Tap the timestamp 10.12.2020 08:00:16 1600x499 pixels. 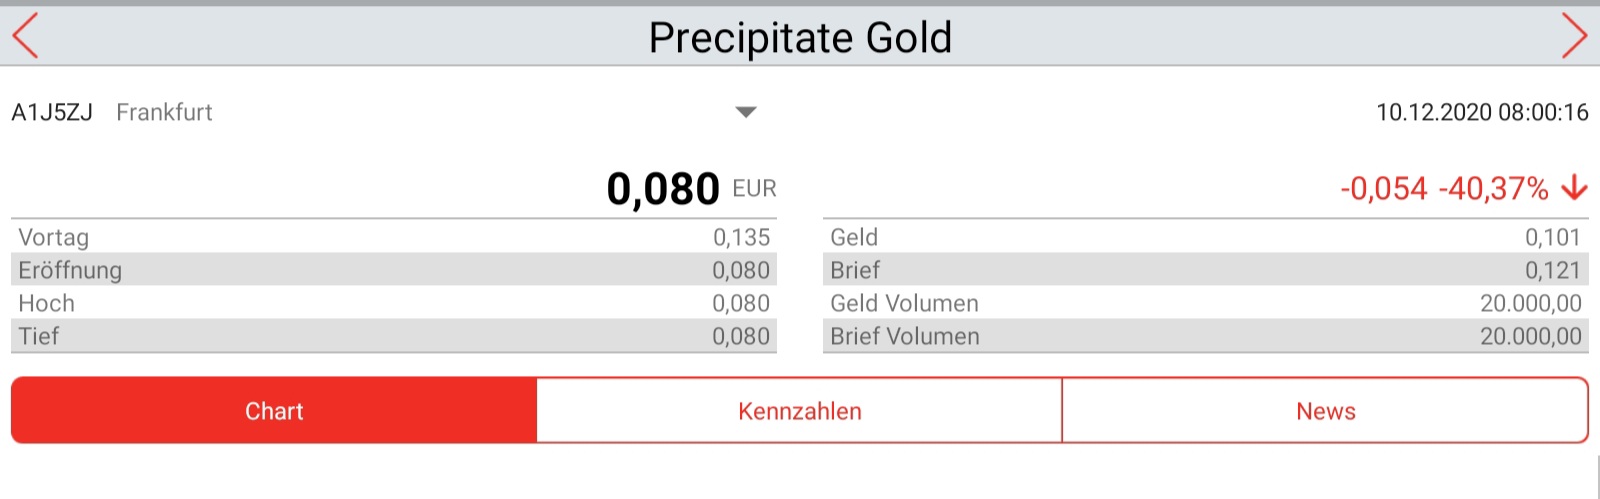pyautogui.click(x=1482, y=112)
